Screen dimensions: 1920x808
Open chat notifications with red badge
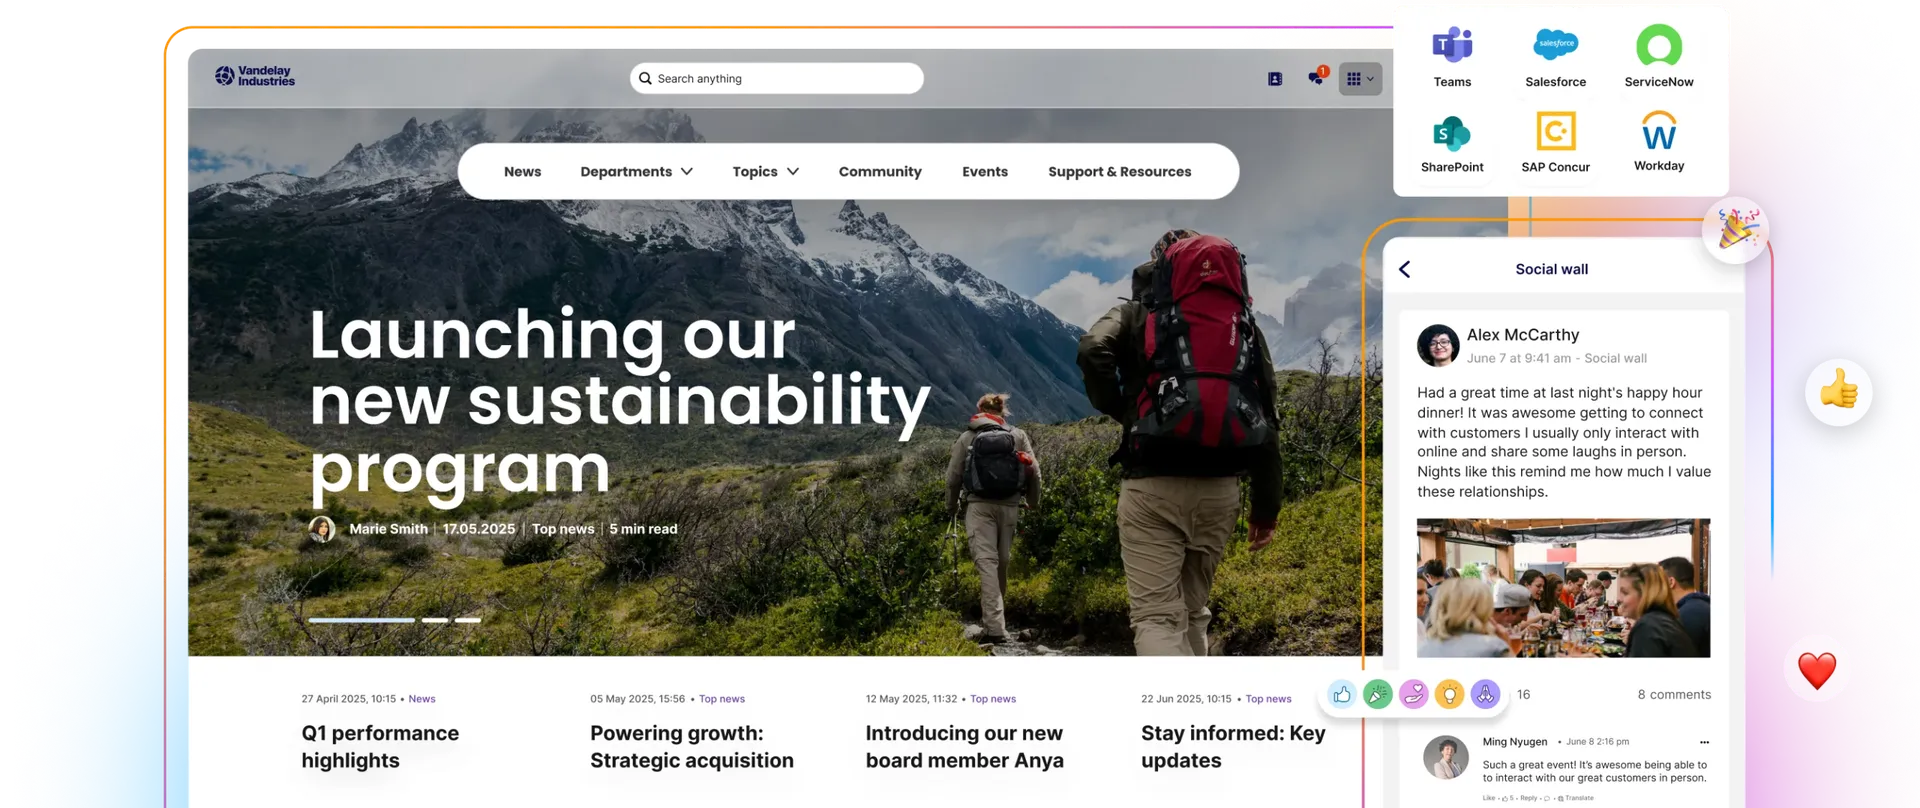pyautogui.click(x=1316, y=77)
